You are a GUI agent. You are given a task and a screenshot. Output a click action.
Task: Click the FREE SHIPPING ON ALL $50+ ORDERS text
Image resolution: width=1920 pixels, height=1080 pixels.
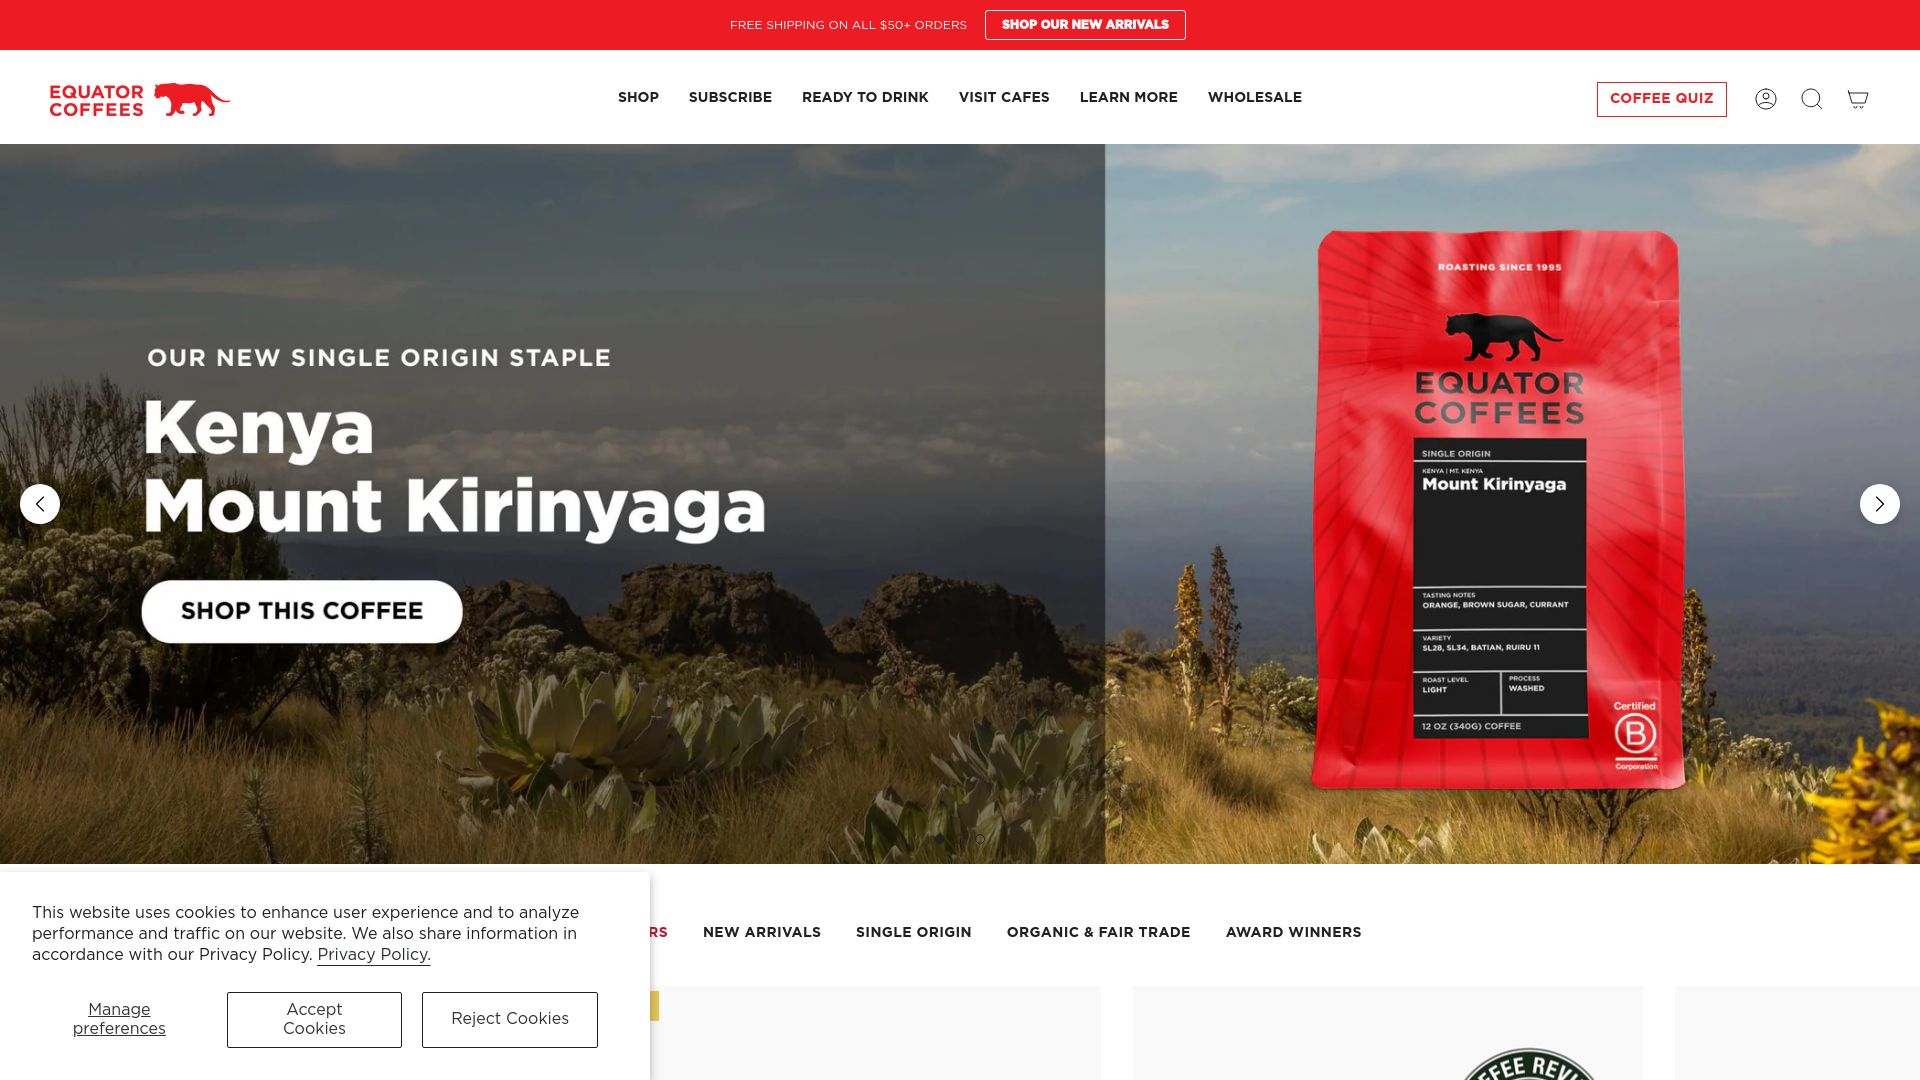click(x=848, y=25)
